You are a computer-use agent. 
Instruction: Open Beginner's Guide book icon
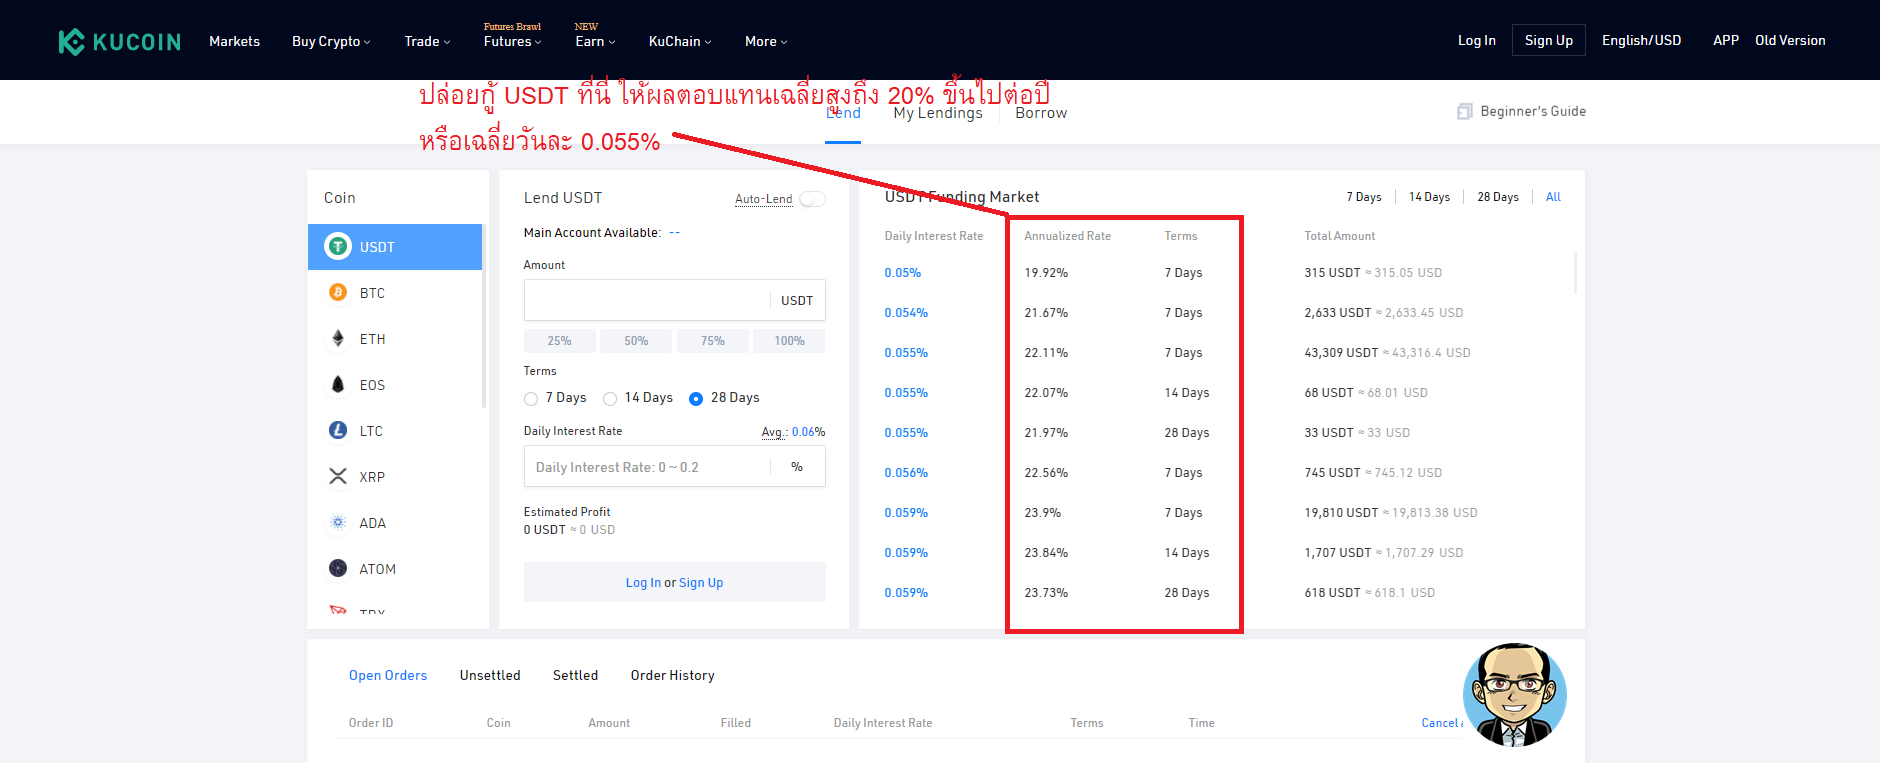pos(1465,111)
